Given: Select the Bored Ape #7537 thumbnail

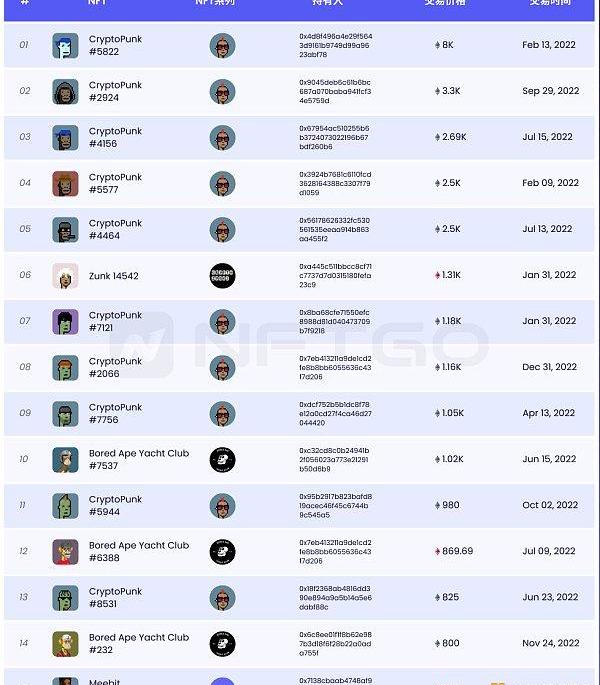Looking at the screenshot, I should [x=65, y=460].
